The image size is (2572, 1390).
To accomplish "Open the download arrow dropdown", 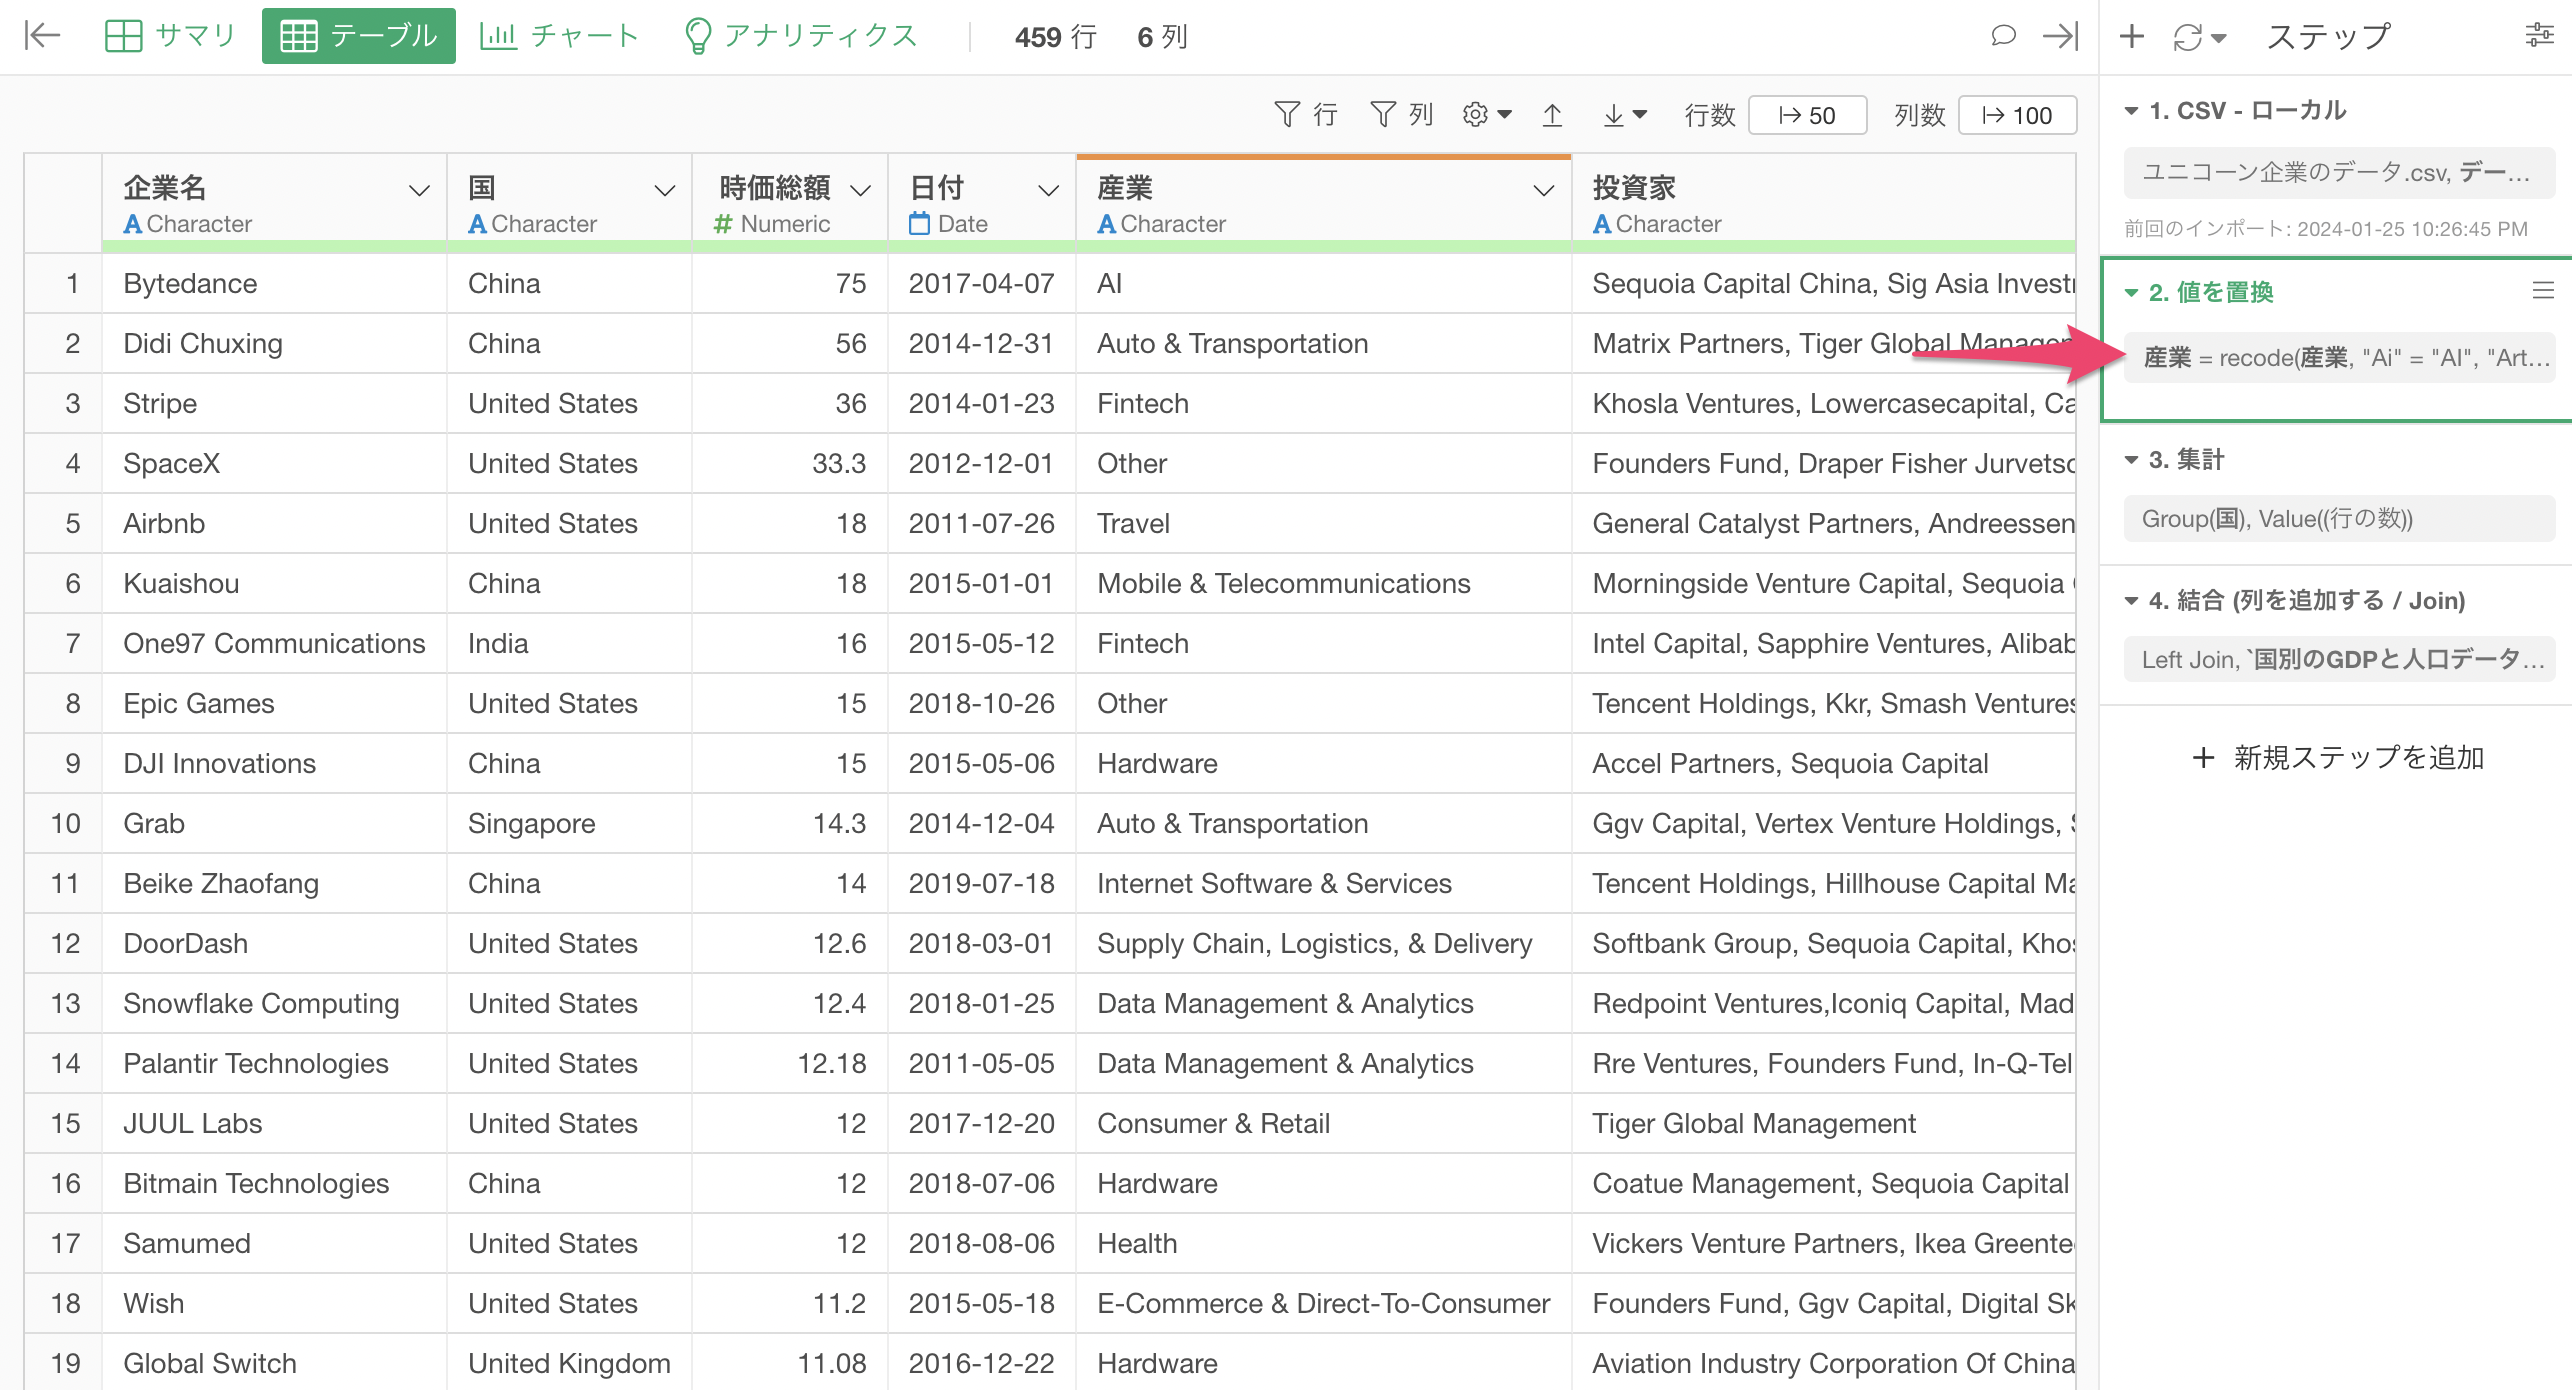I will (1625, 115).
